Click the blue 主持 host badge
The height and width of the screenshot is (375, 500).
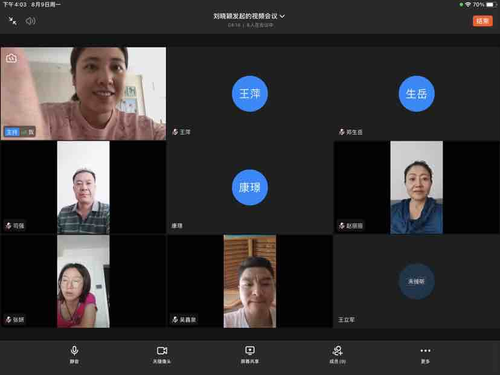coord(12,132)
